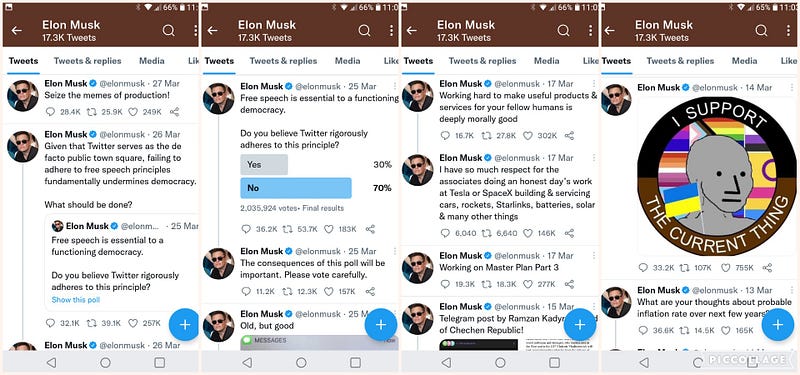This screenshot has height=375, width=800.
Task: Share the poll tweet with 183K likes
Action: [x=370, y=229]
